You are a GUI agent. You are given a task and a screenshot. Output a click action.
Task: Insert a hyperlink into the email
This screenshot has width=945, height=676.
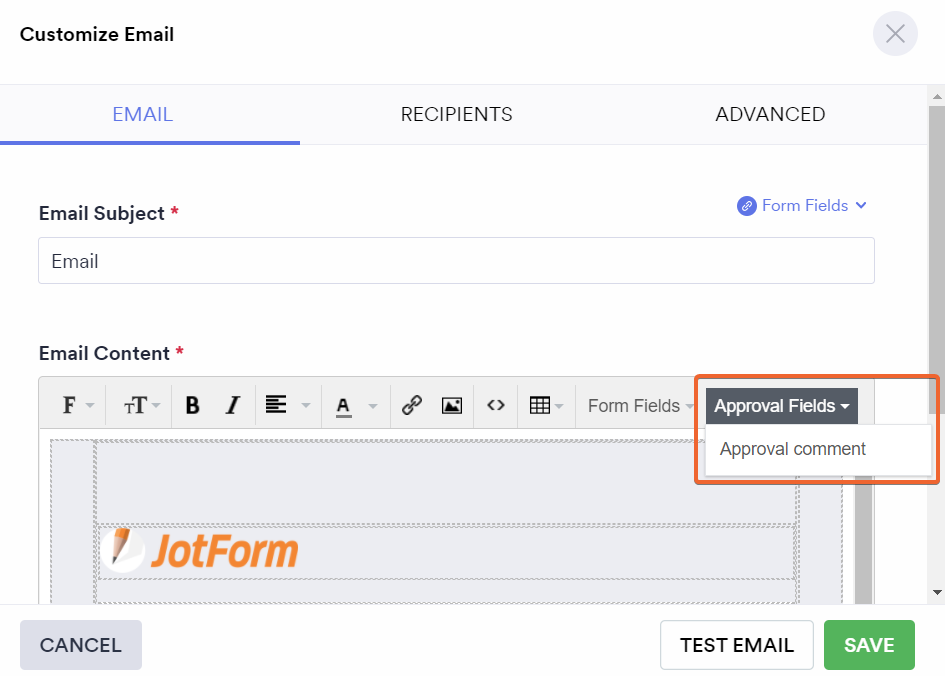(410, 405)
